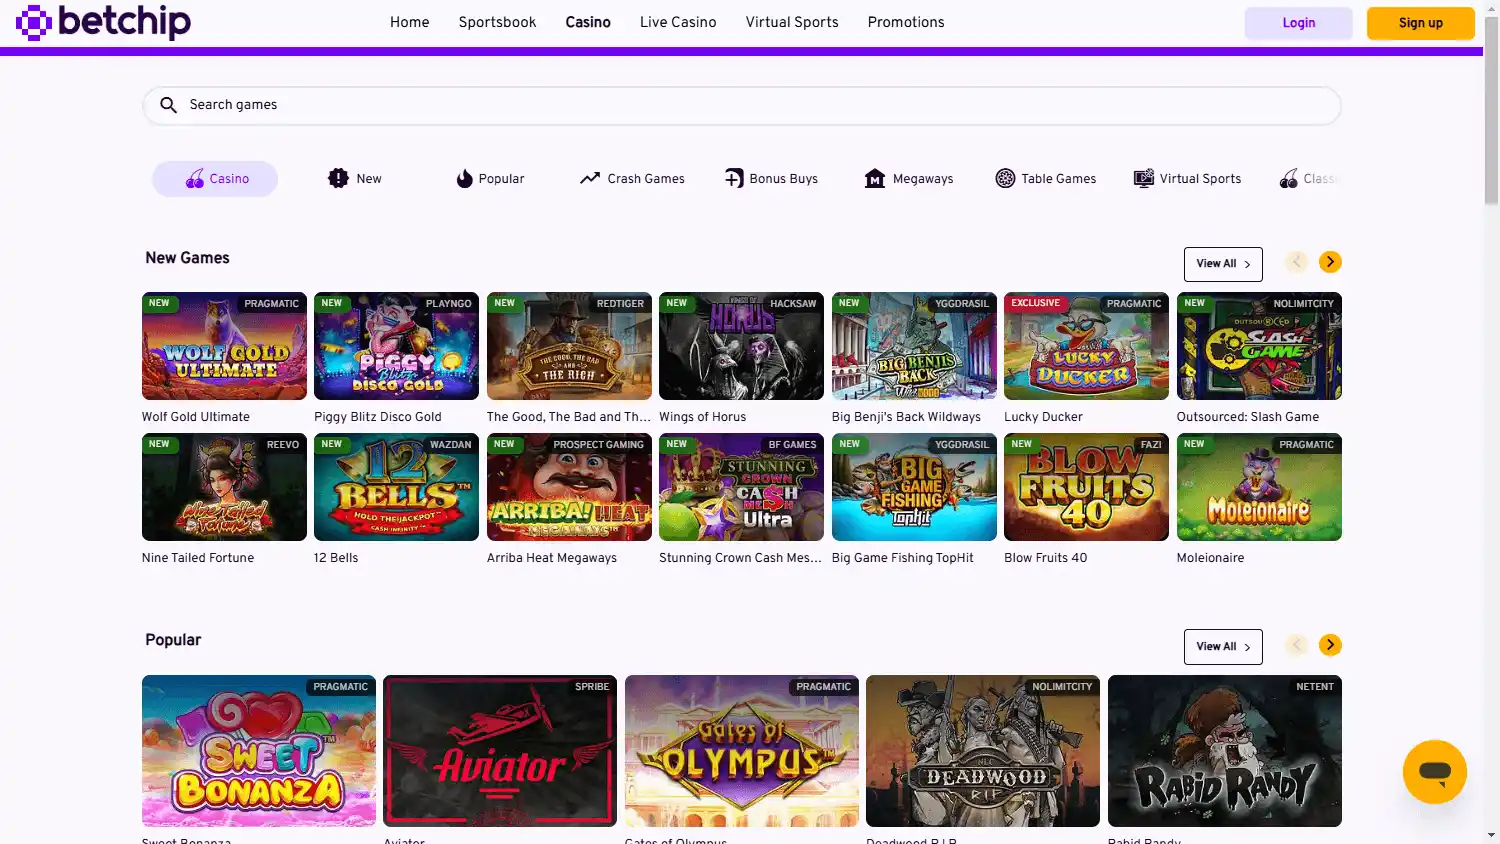
Task: Click the Bonus Buys icon
Action: (734, 178)
